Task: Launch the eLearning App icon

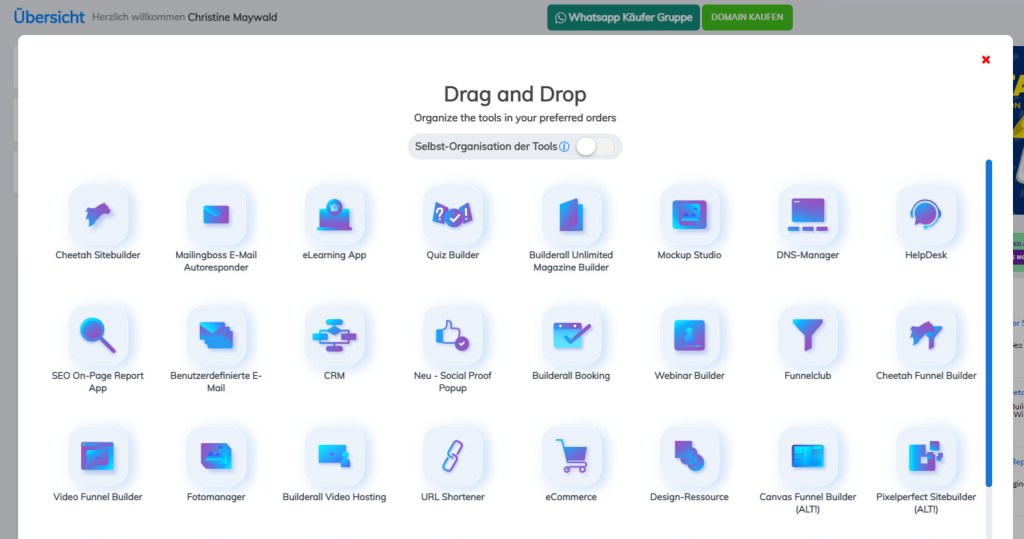Action: pos(334,214)
